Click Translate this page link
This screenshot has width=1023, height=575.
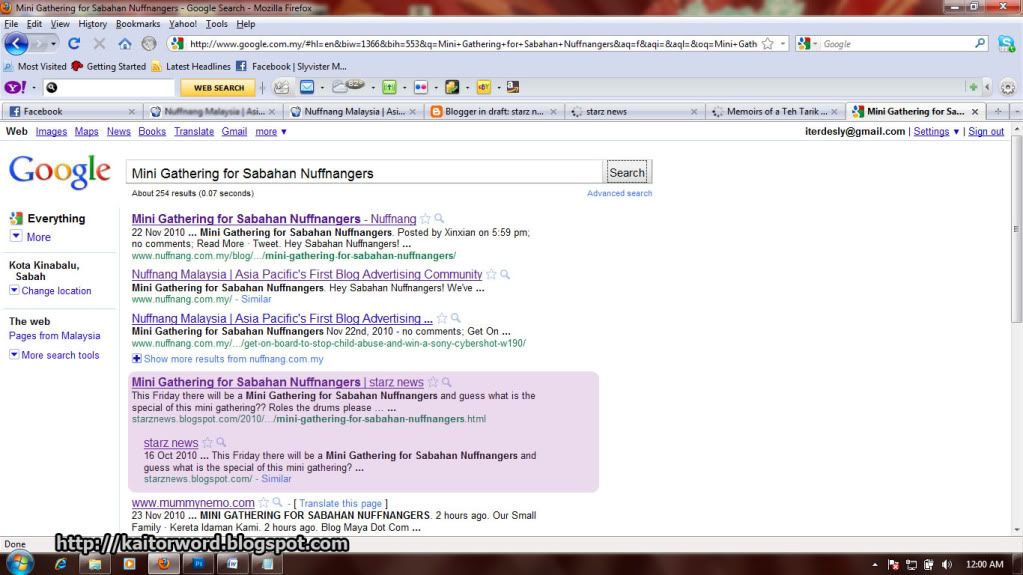click(340, 503)
